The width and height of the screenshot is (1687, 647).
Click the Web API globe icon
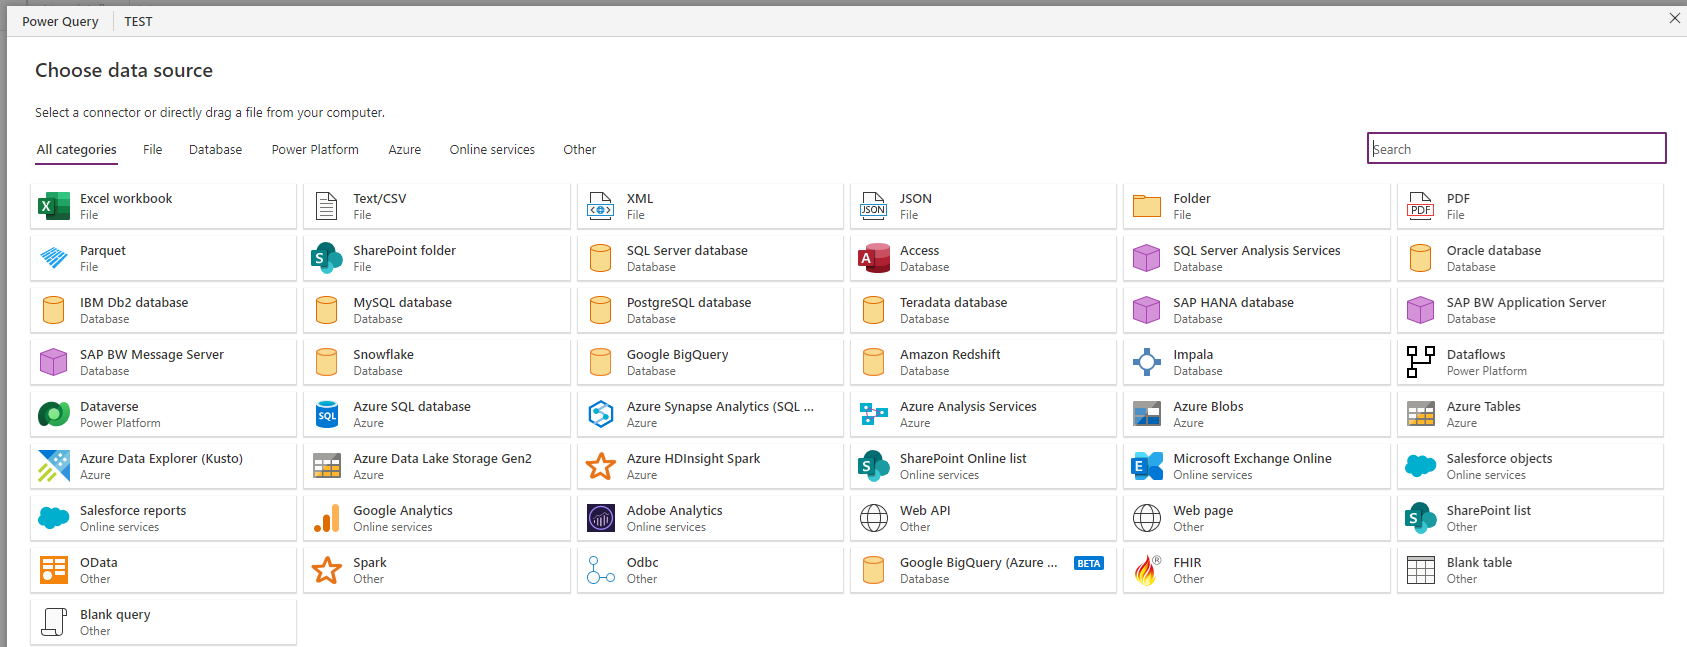pyautogui.click(x=873, y=518)
